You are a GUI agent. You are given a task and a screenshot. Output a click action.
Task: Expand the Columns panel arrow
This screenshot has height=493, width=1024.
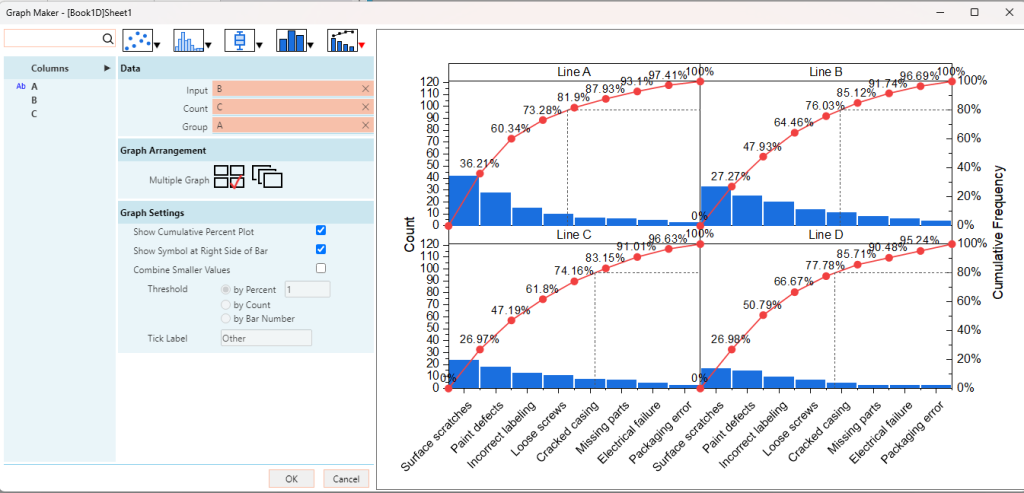click(107, 68)
